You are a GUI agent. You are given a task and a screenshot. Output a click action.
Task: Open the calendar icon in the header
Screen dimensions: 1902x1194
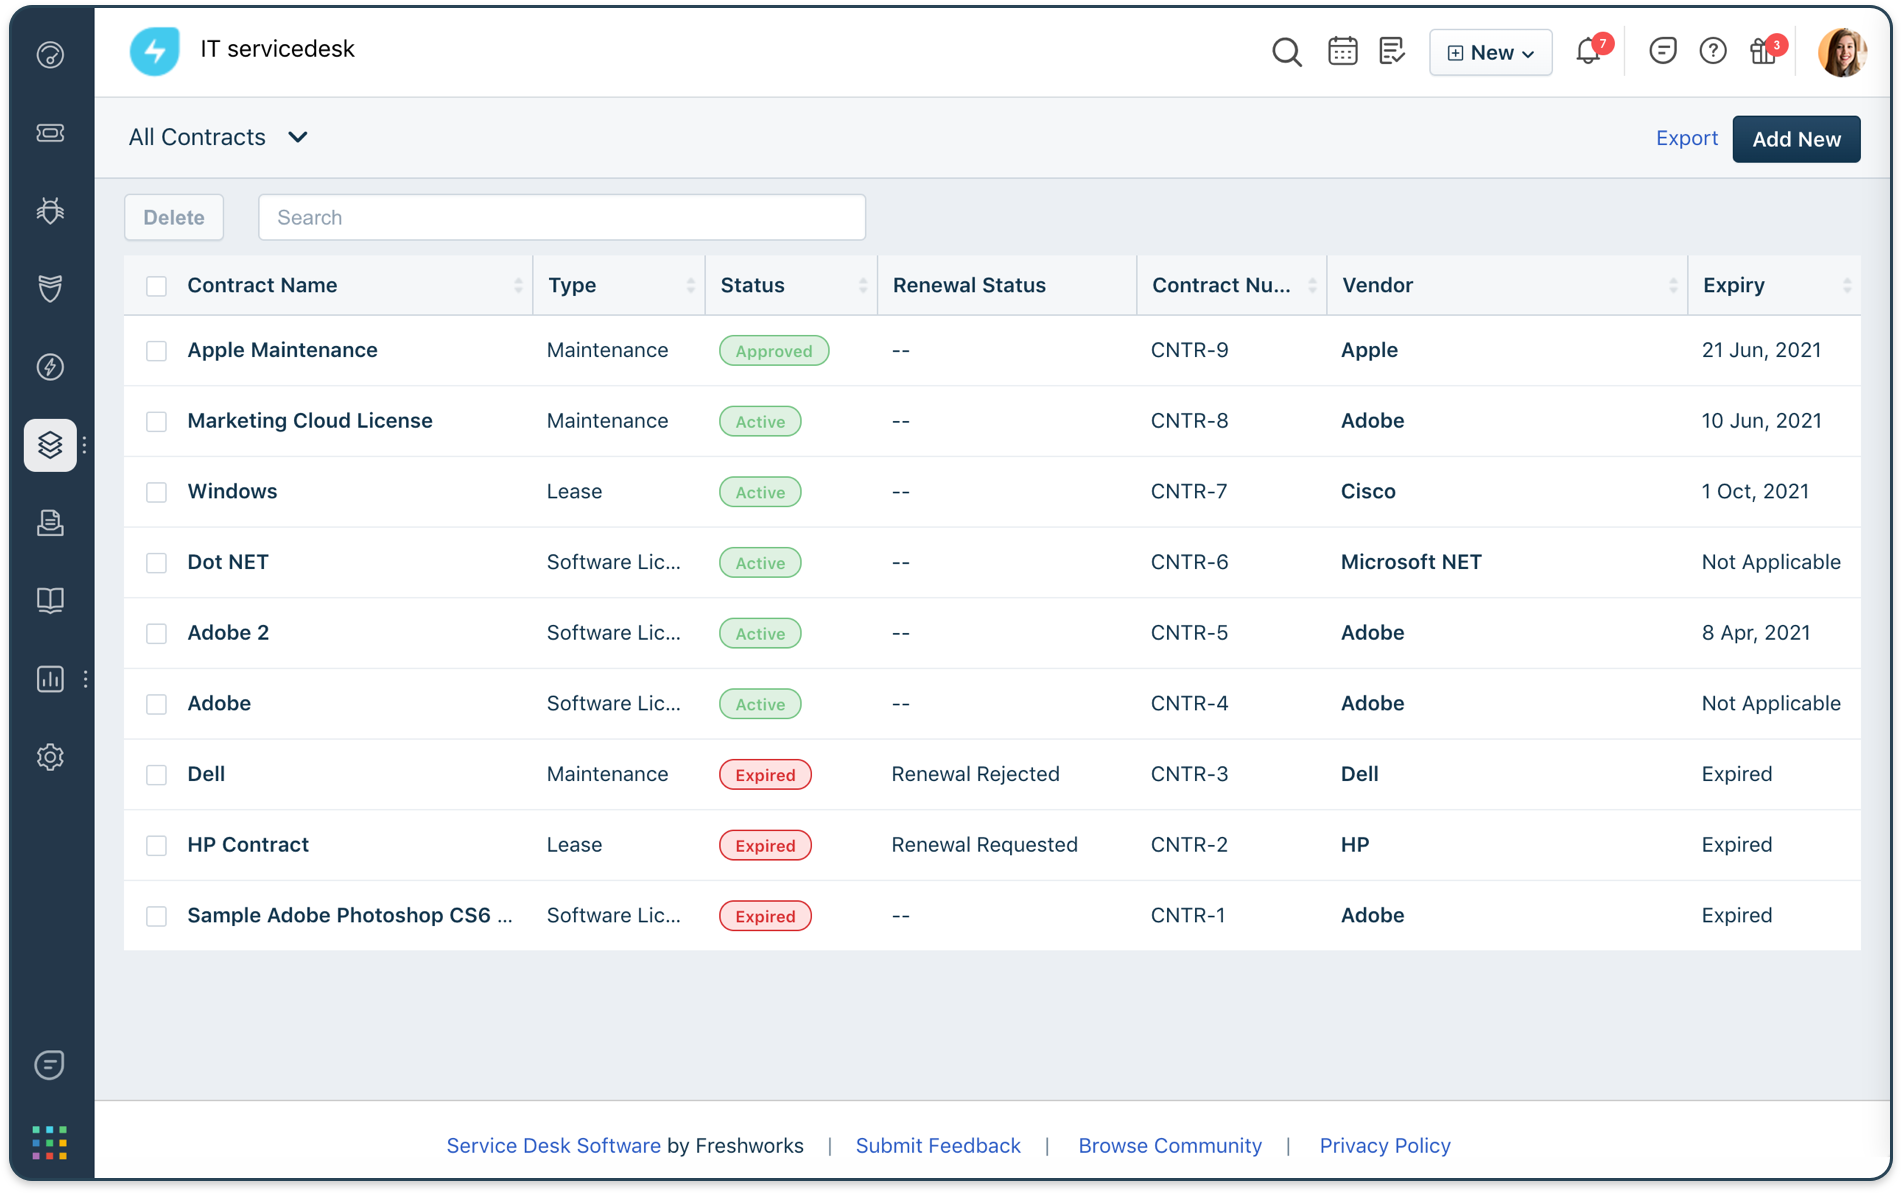[x=1342, y=50]
